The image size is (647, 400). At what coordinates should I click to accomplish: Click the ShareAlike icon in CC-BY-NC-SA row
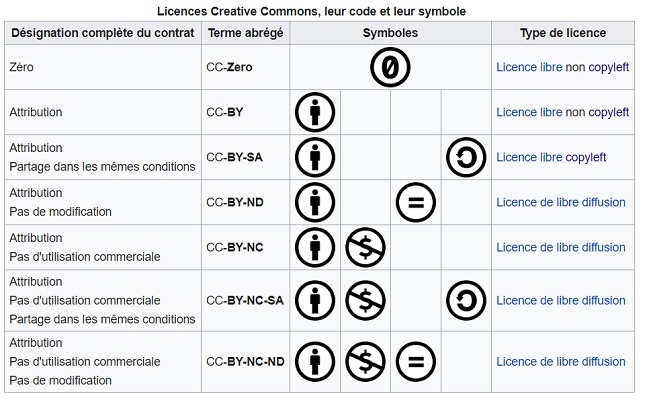click(465, 300)
